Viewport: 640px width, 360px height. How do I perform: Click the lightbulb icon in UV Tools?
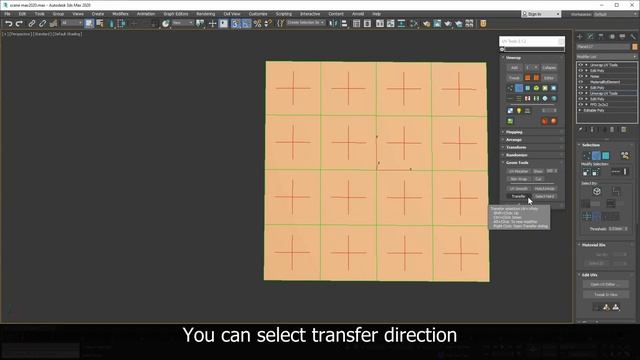tap(519, 111)
